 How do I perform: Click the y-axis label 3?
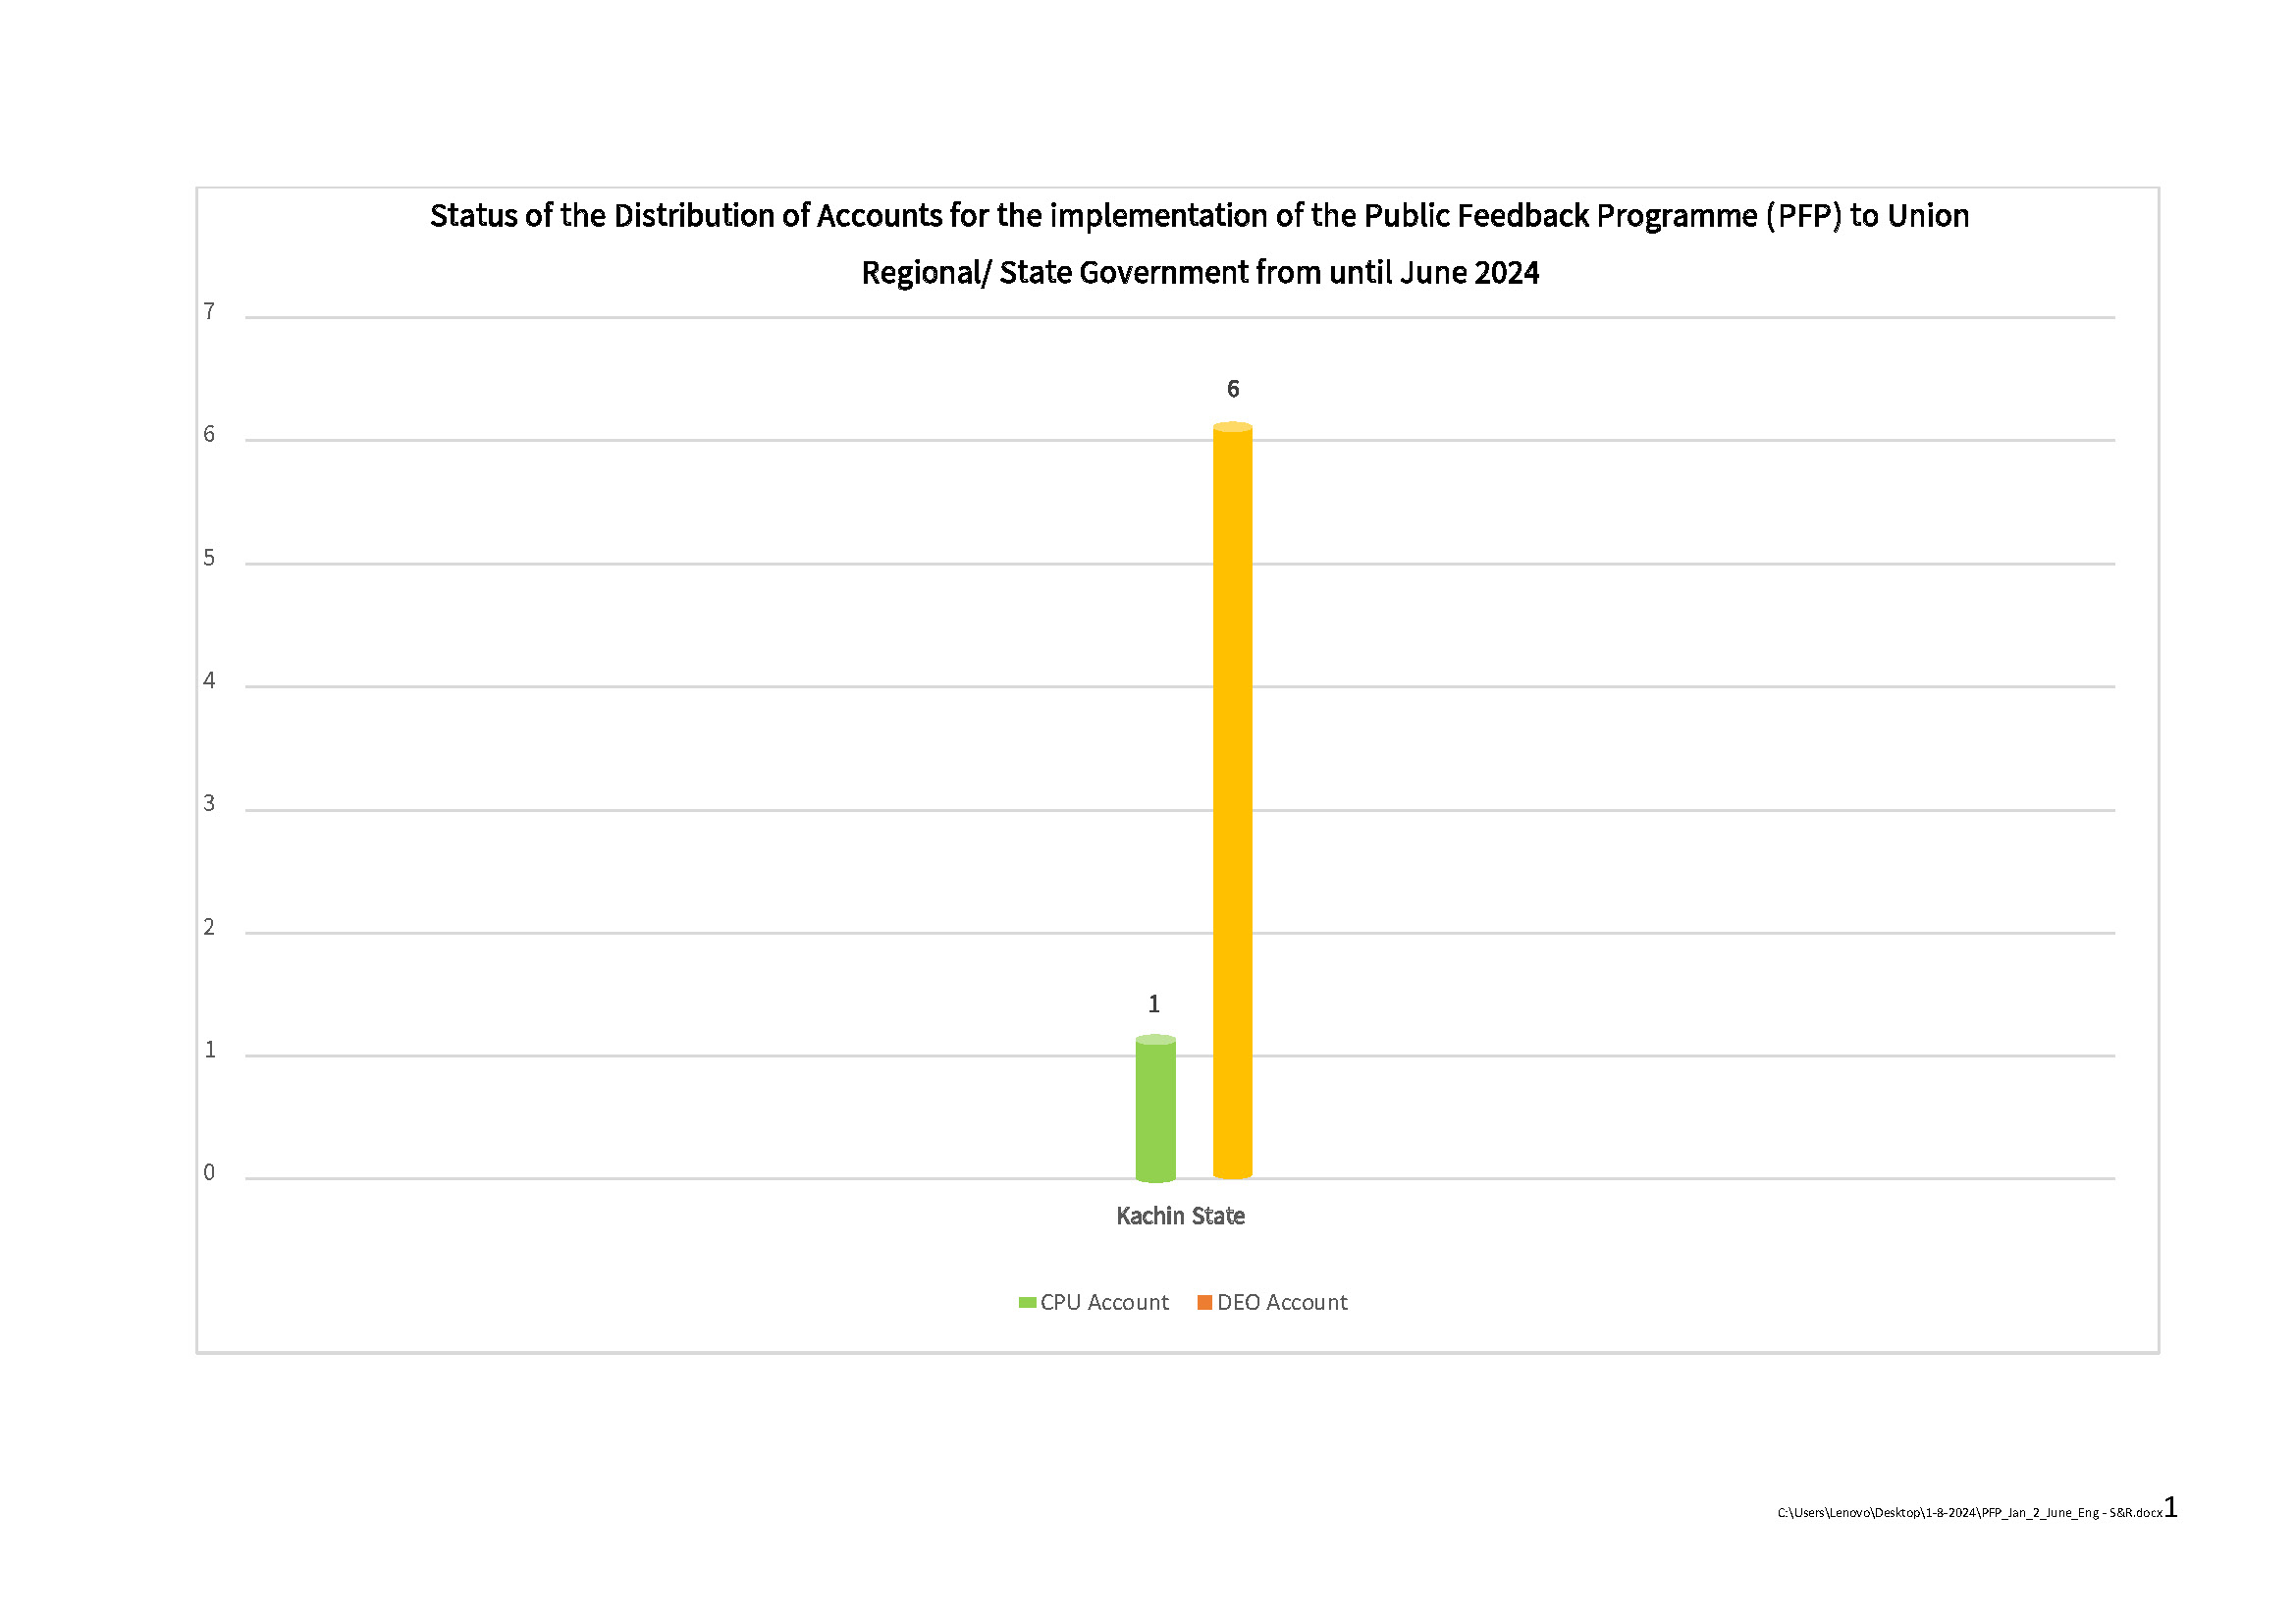pyautogui.click(x=209, y=804)
